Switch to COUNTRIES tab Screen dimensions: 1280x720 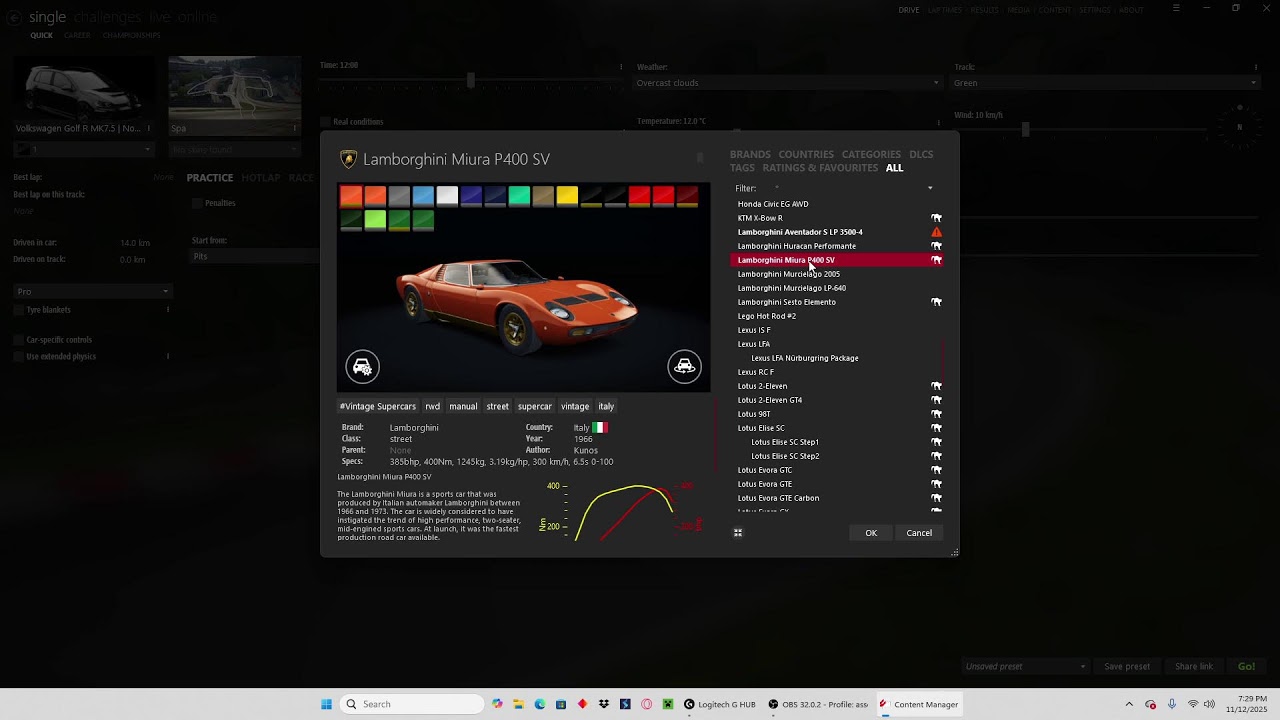tap(806, 155)
